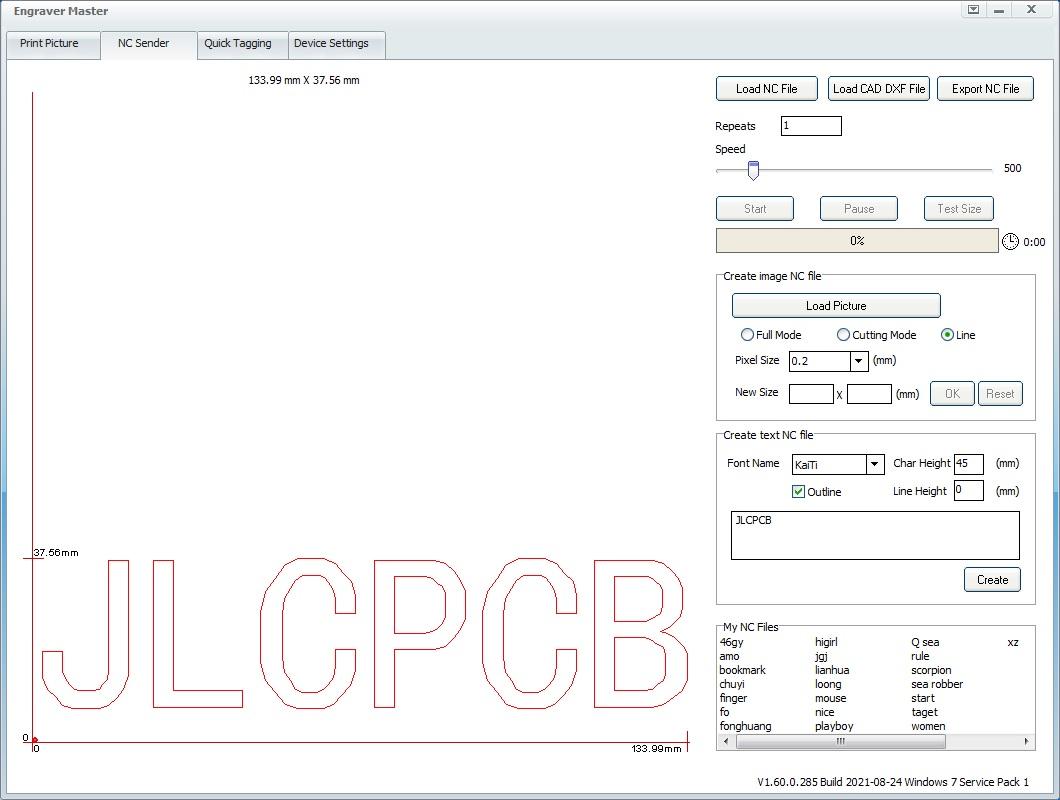Image resolution: width=1060 pixels, height=800 pixels.
Task: Select the scorpion NC file
Action: [x=931, y=670]
